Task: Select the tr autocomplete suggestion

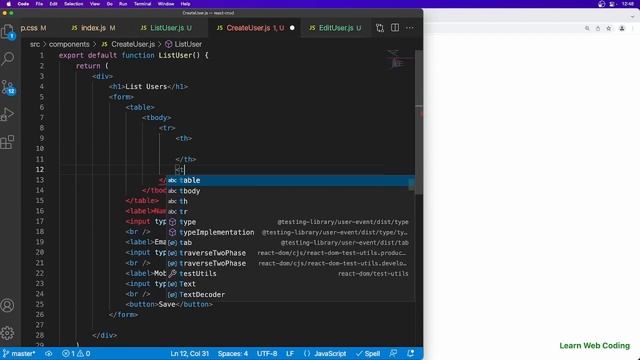Action: pos(290,211)
